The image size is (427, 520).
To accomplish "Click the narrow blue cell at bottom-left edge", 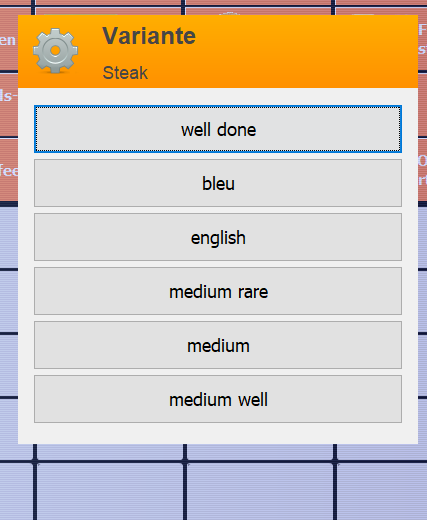I will 16,492.
